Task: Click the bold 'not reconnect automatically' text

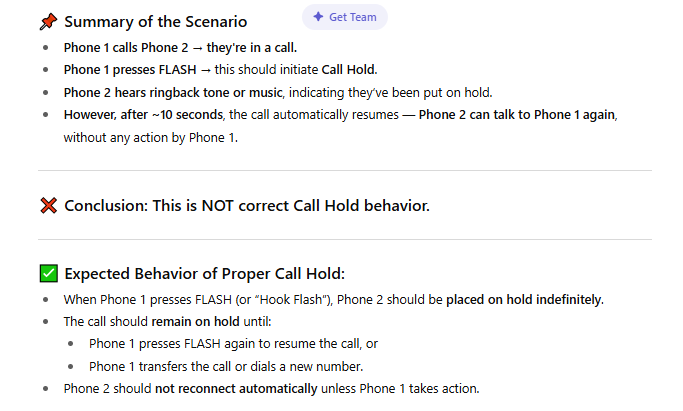Action: point(236,388)
